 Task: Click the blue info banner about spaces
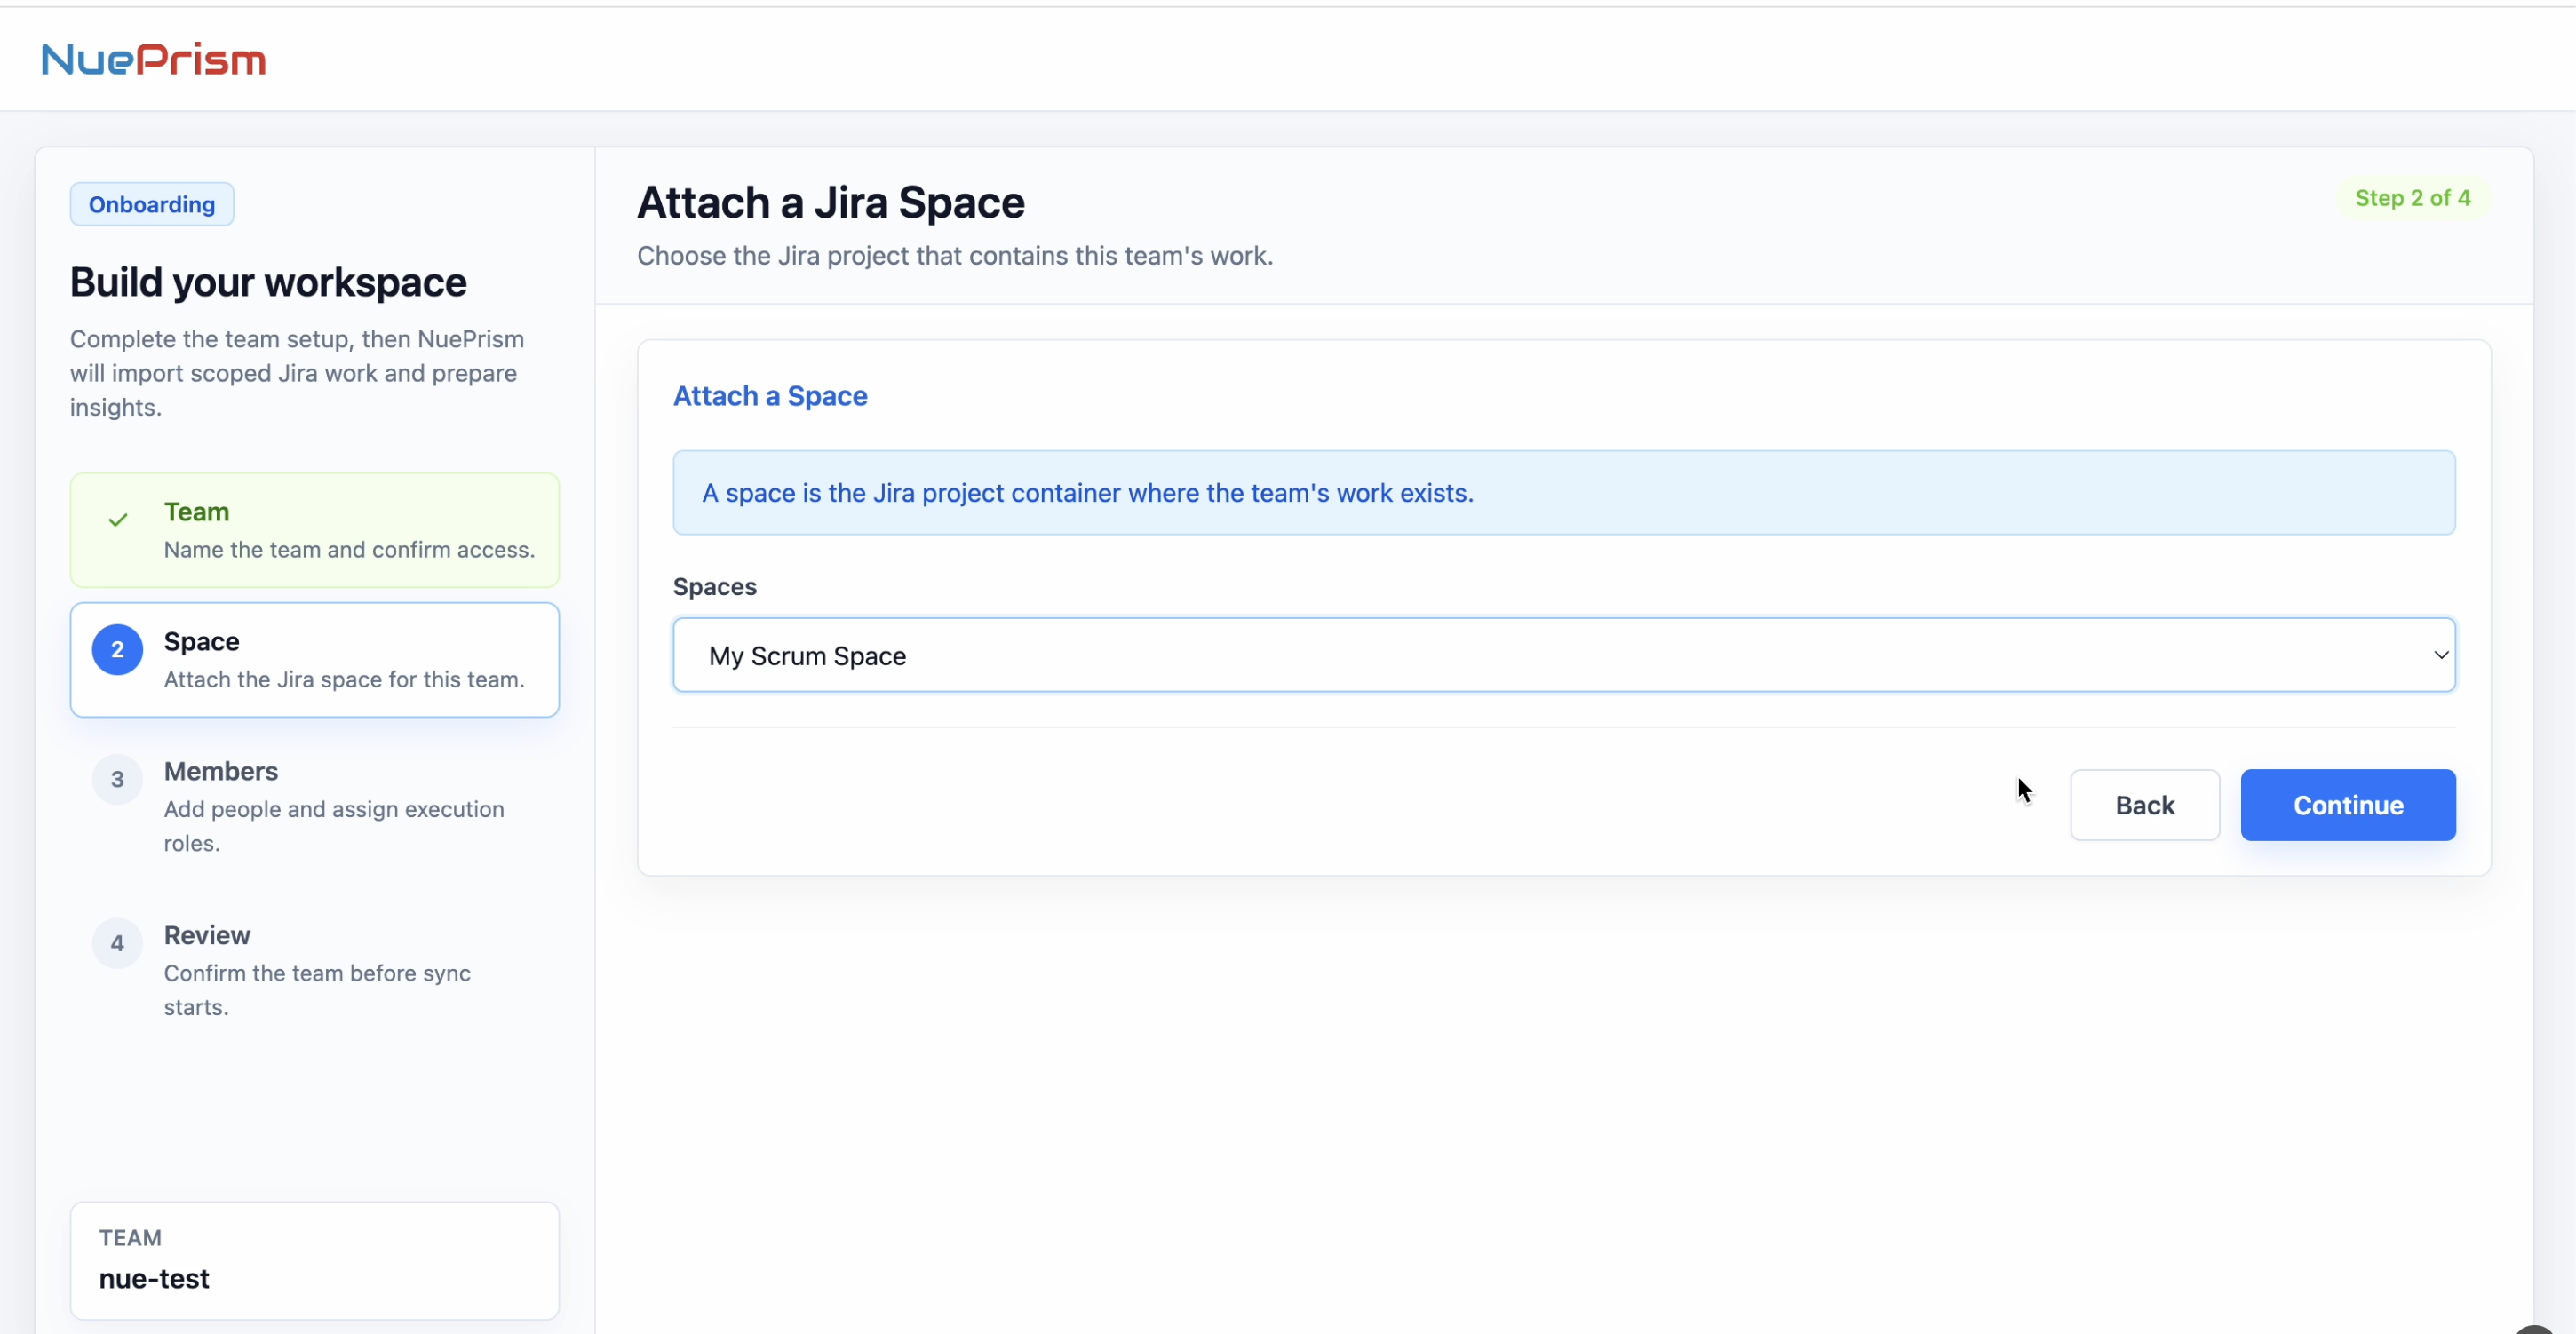(1564, 493)
